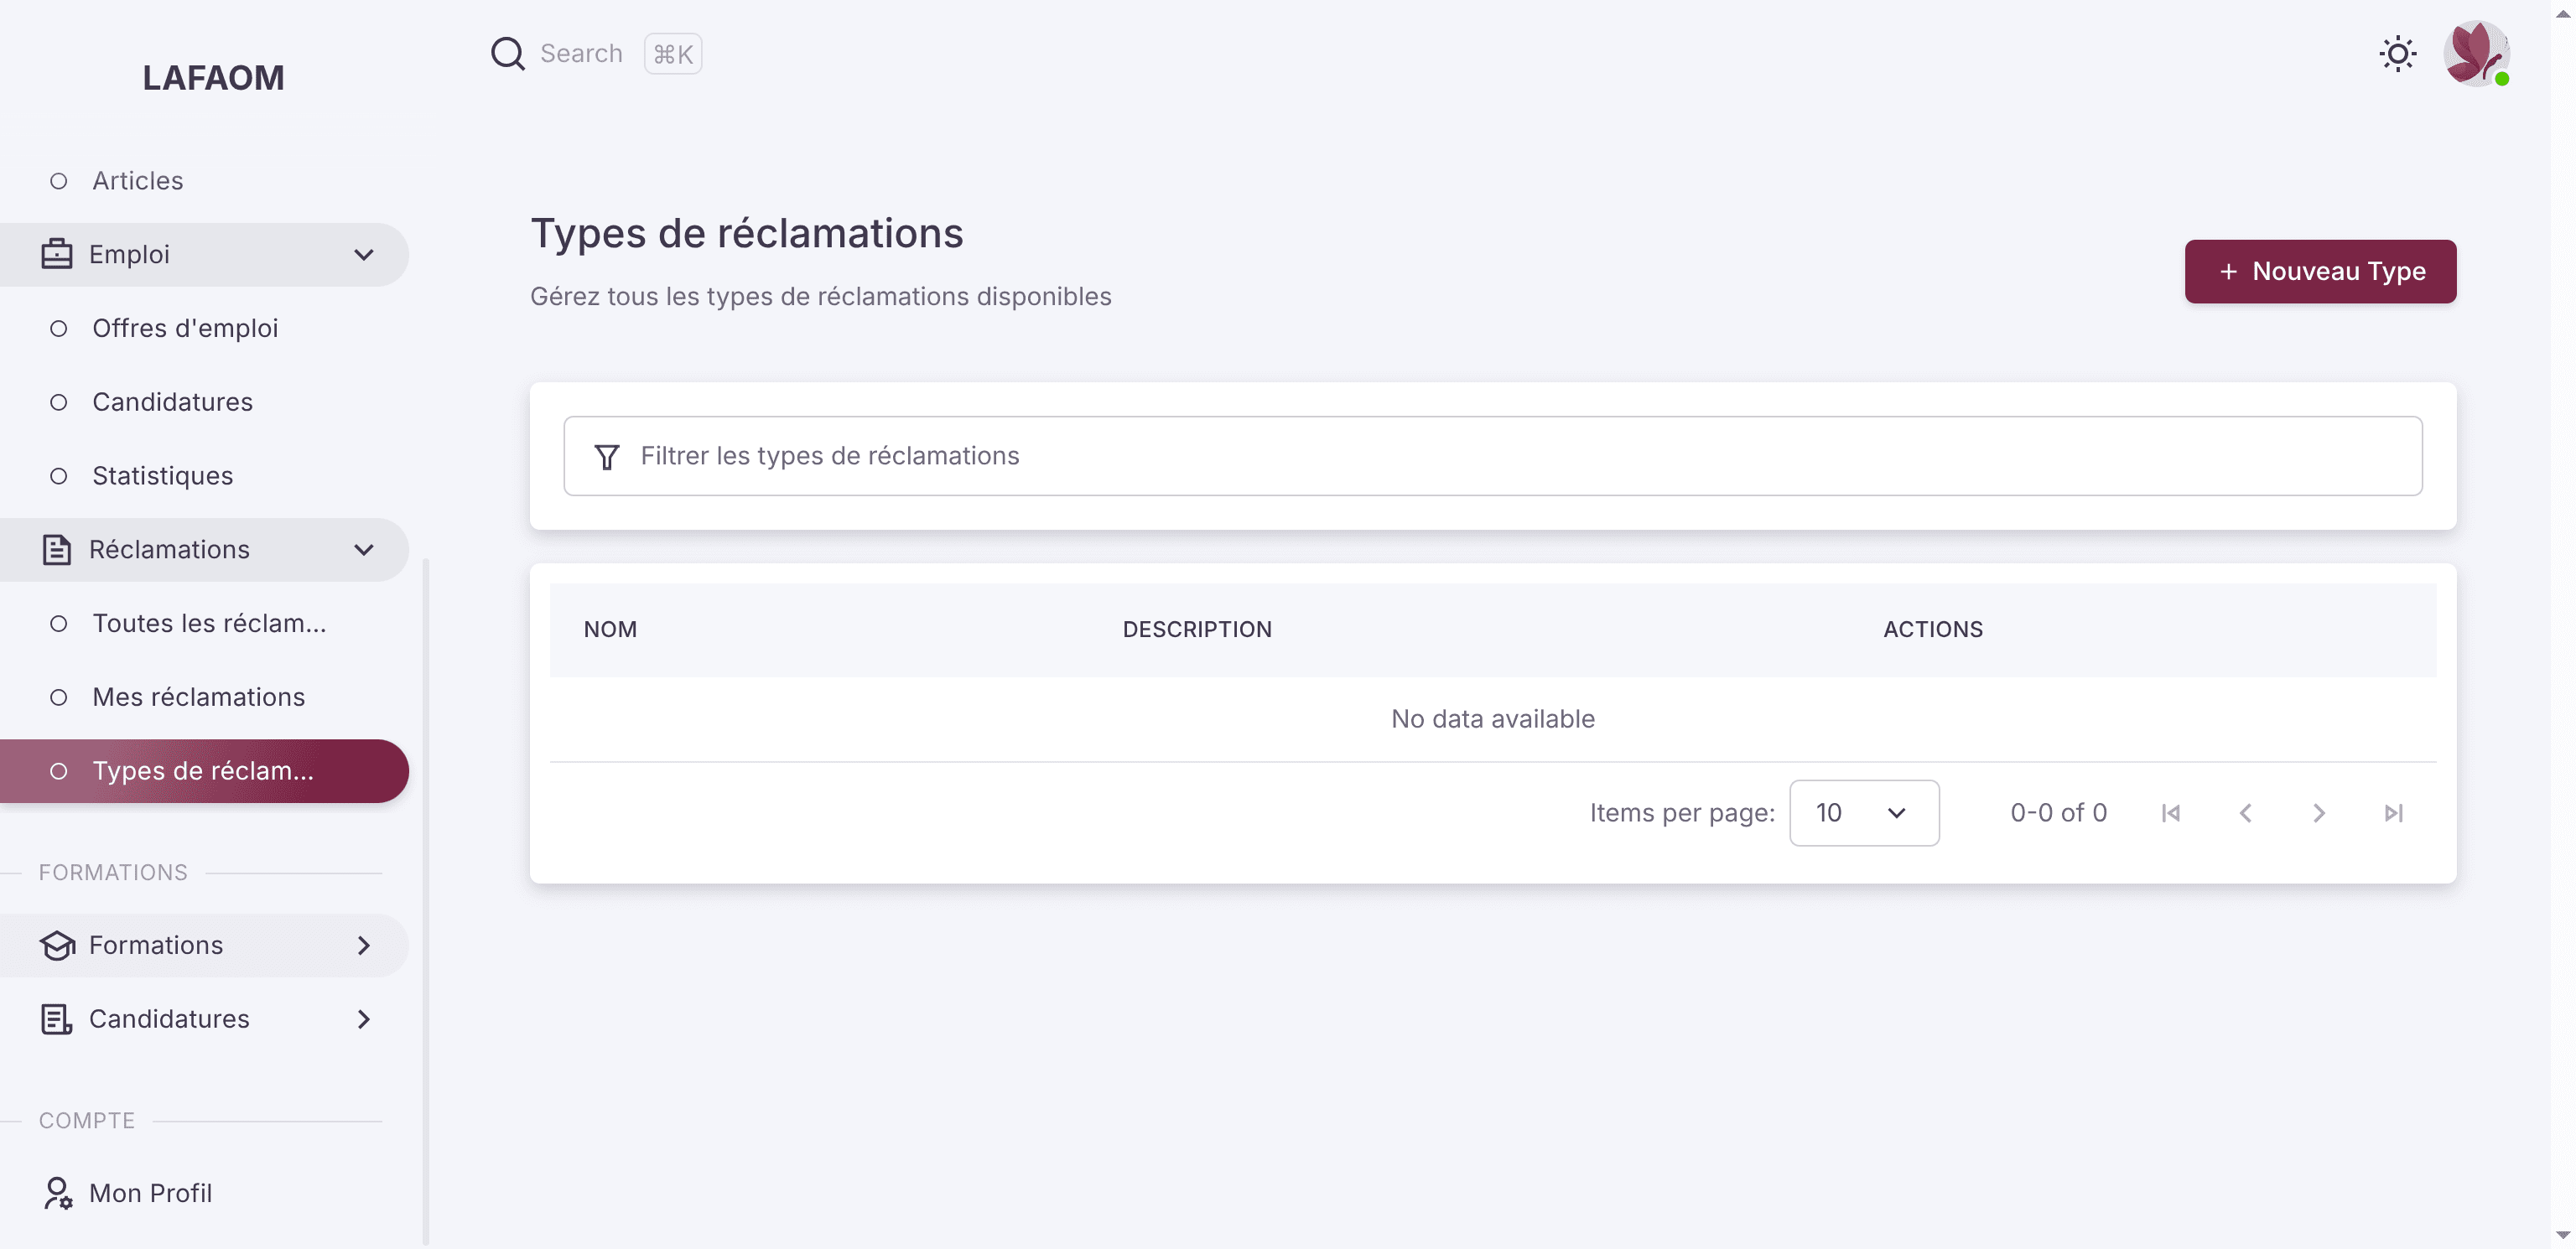Click the Mon Profil menu label
2576x1249 pixels.
[x=150, y=1193]
